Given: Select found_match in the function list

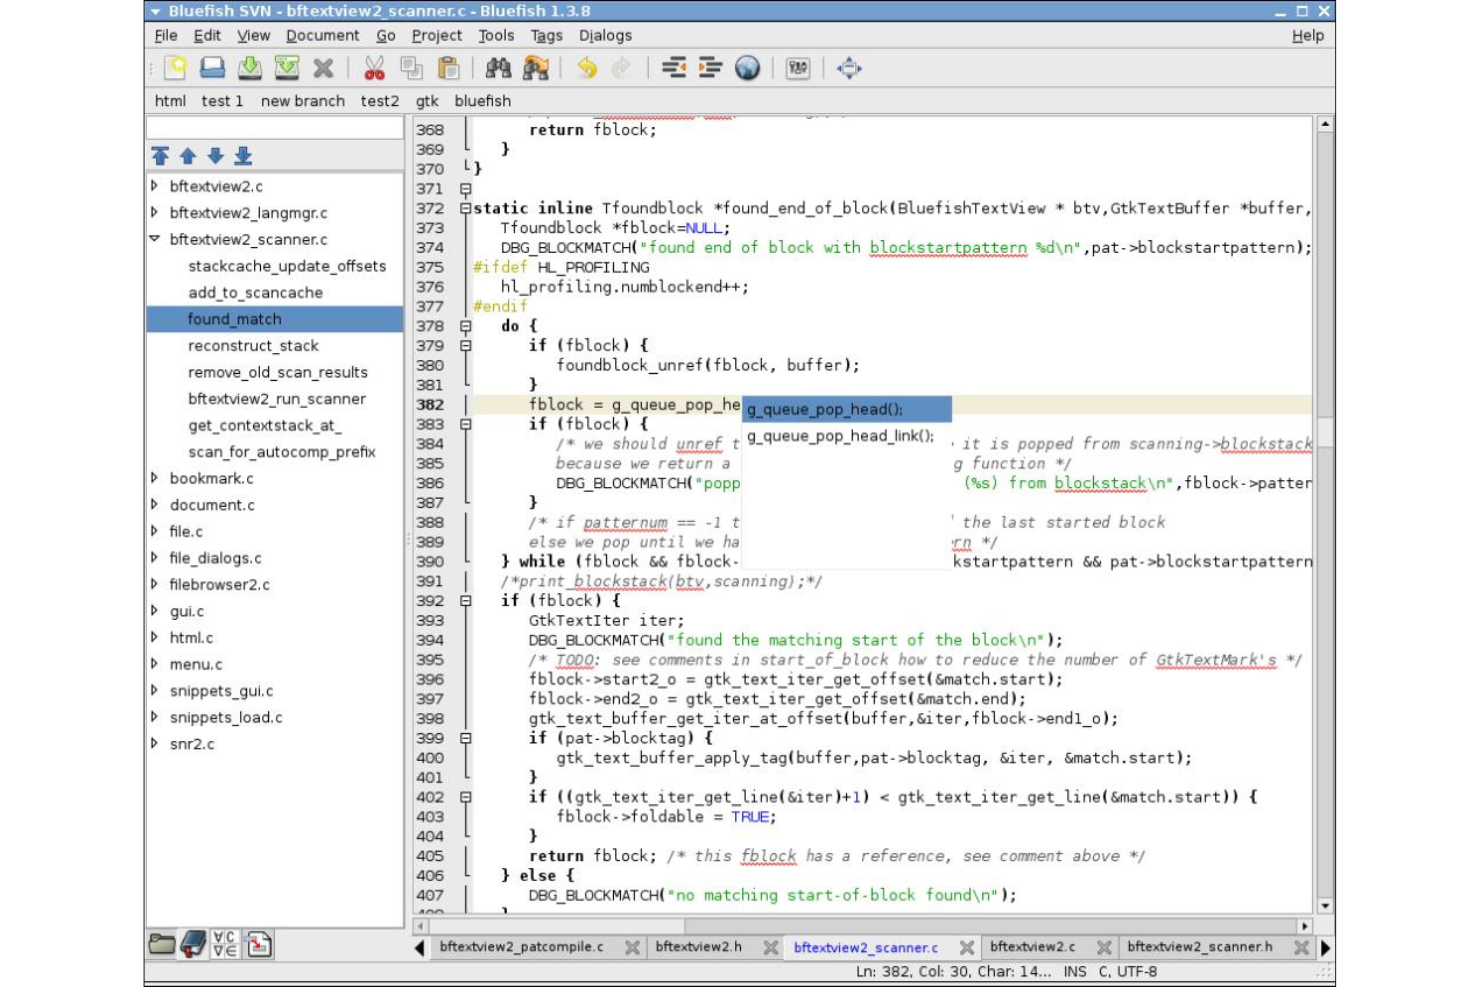Looking at the screenshot, I should 232,319.
